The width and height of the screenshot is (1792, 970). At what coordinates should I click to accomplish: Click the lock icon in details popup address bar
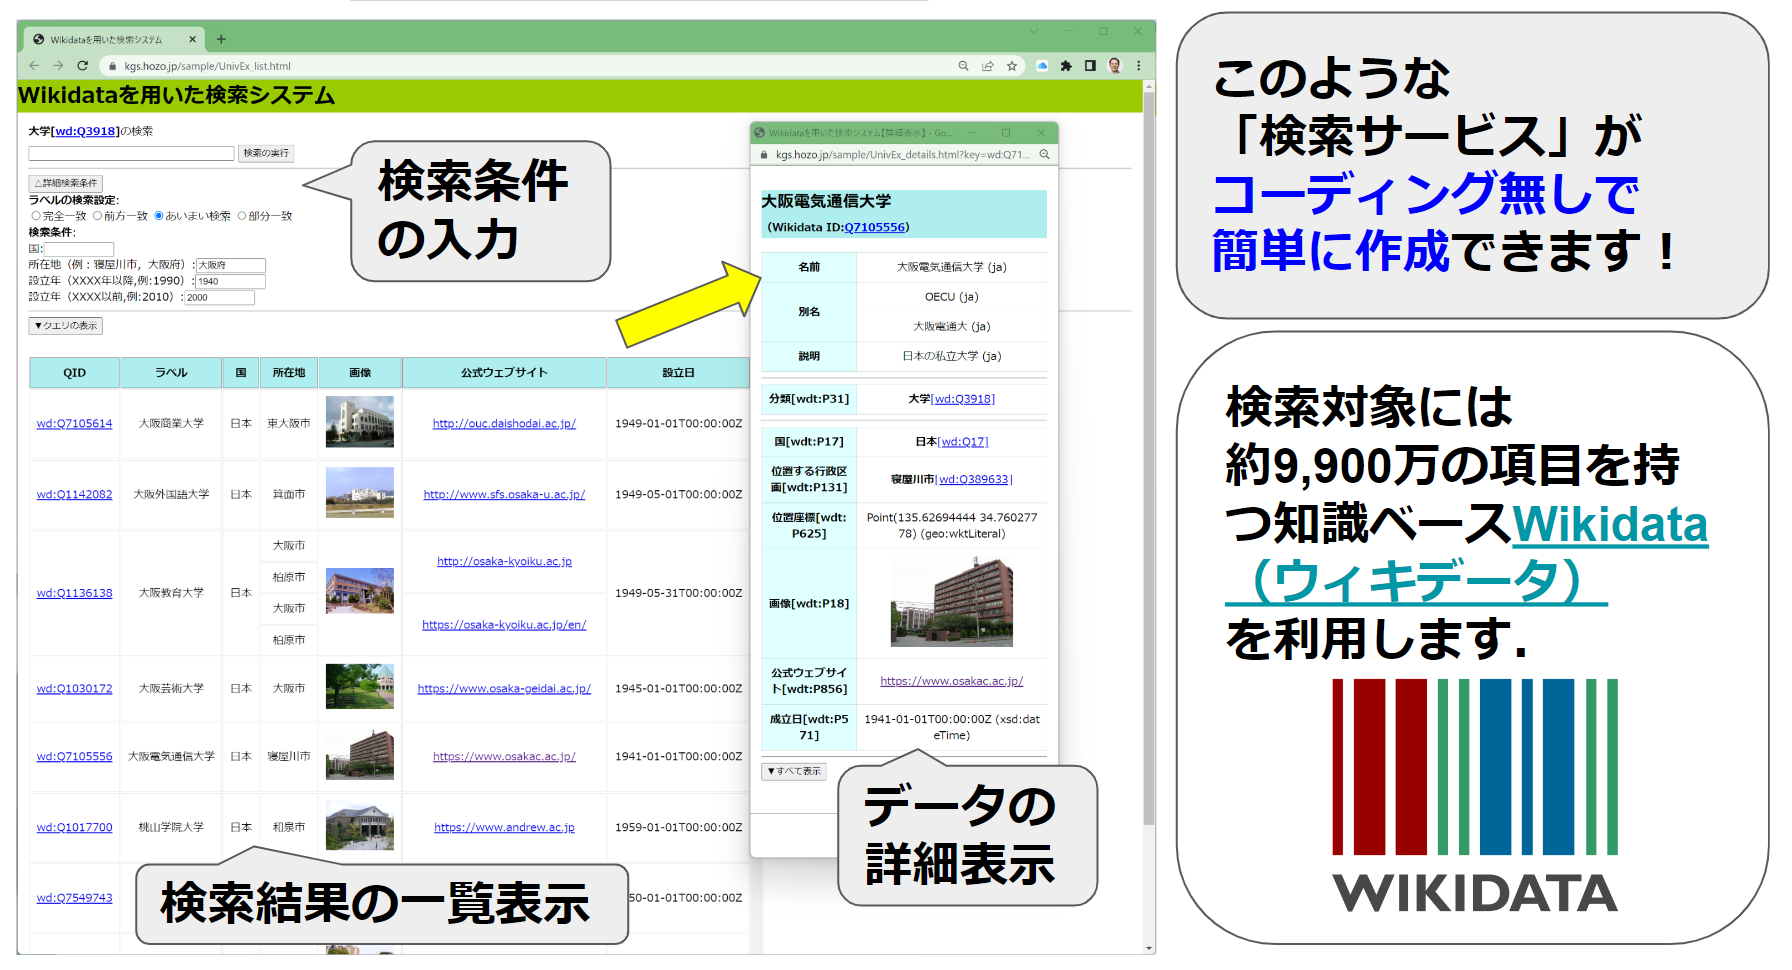point(765,155)
